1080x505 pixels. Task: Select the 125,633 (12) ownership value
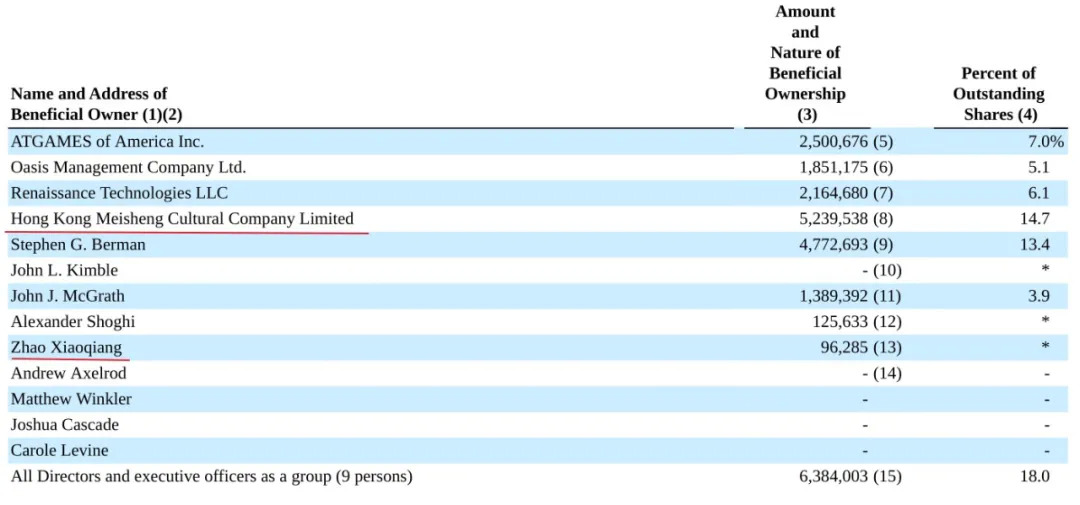tap(858, 322)
